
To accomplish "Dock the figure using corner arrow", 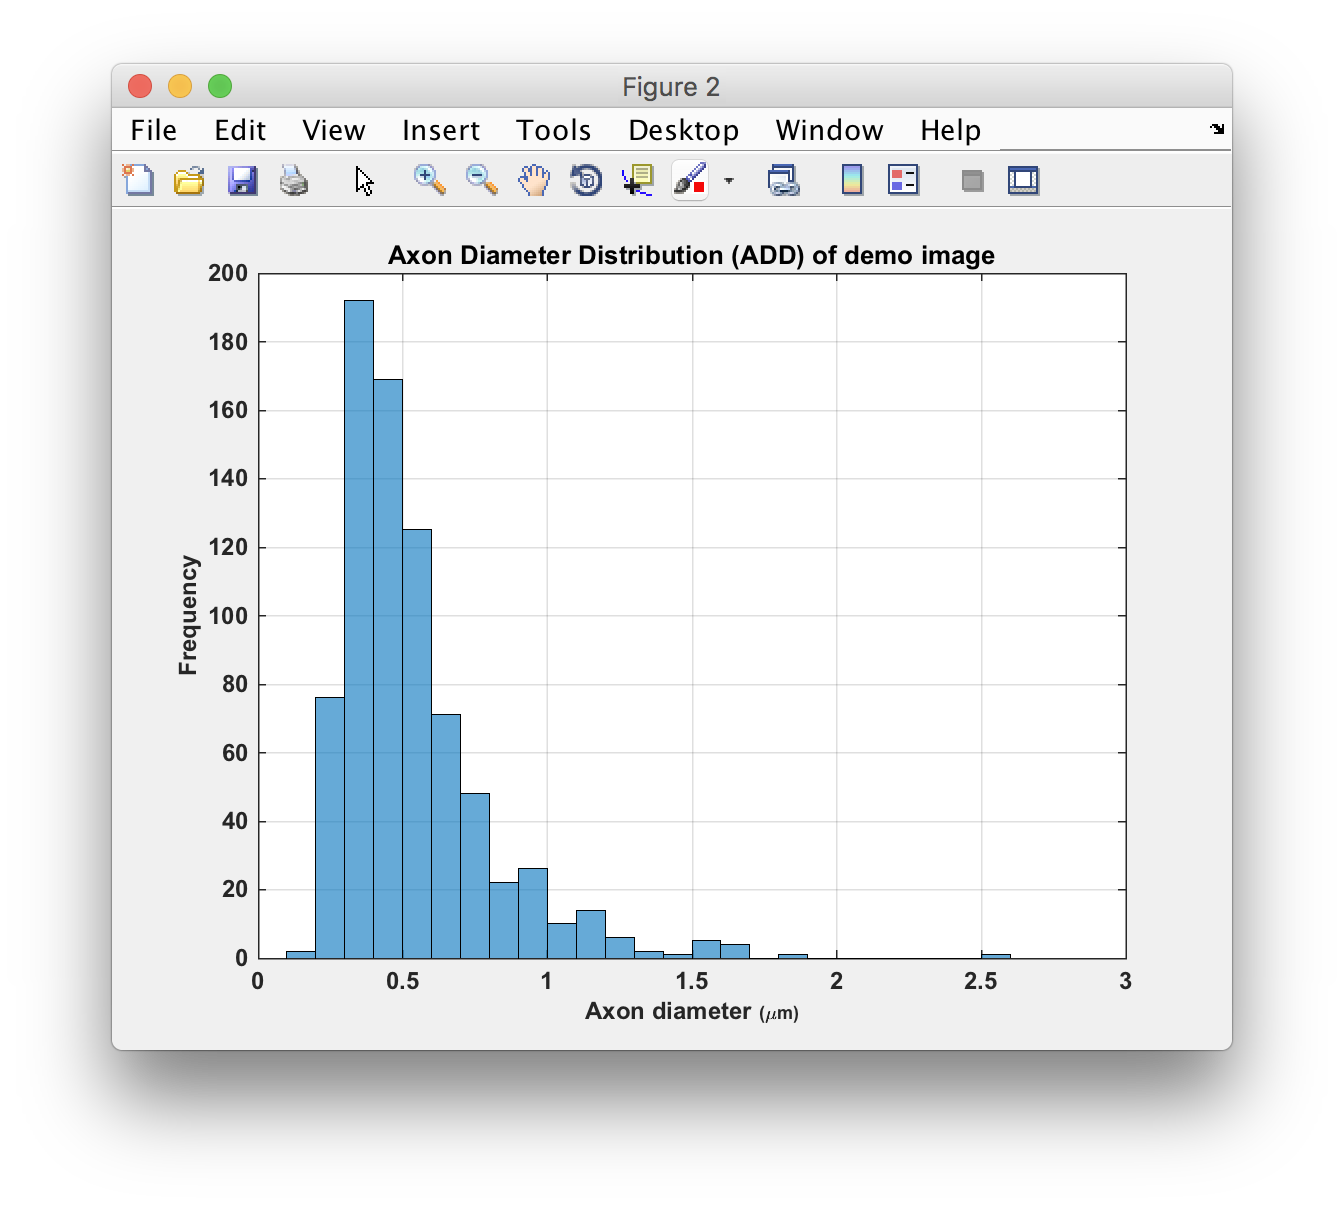I will click(x=1217, y=129).
